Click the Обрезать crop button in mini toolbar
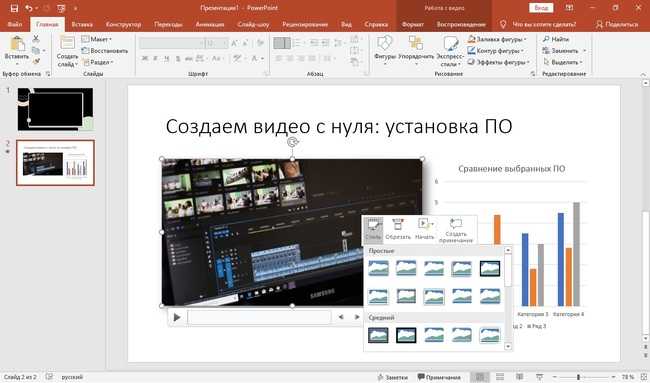The image size is (650, 383). [x=398, y=229]
